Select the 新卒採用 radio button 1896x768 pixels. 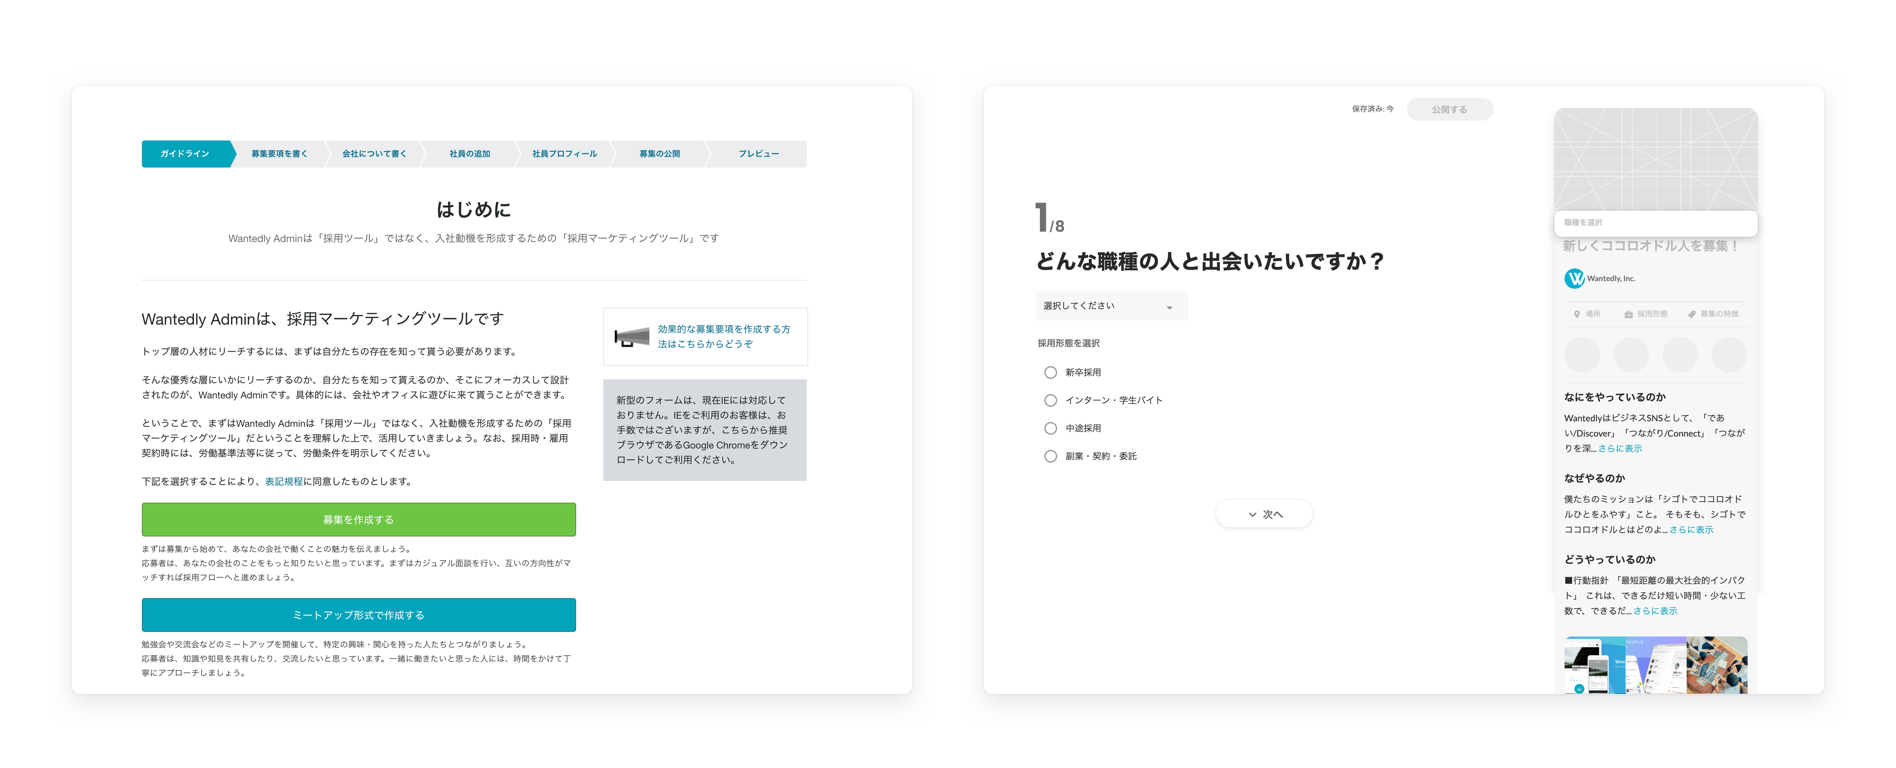coord(1050,372)
